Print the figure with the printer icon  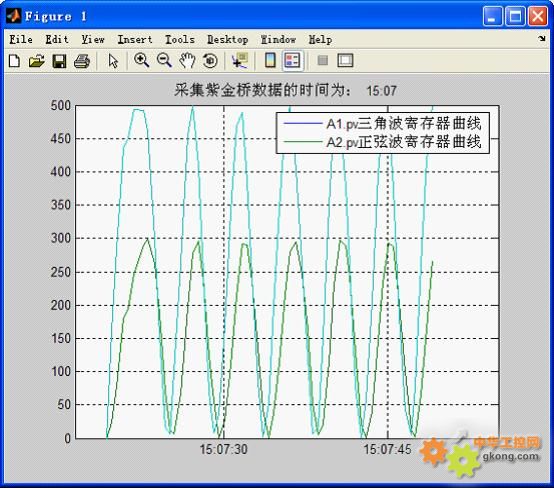point(82,61)
